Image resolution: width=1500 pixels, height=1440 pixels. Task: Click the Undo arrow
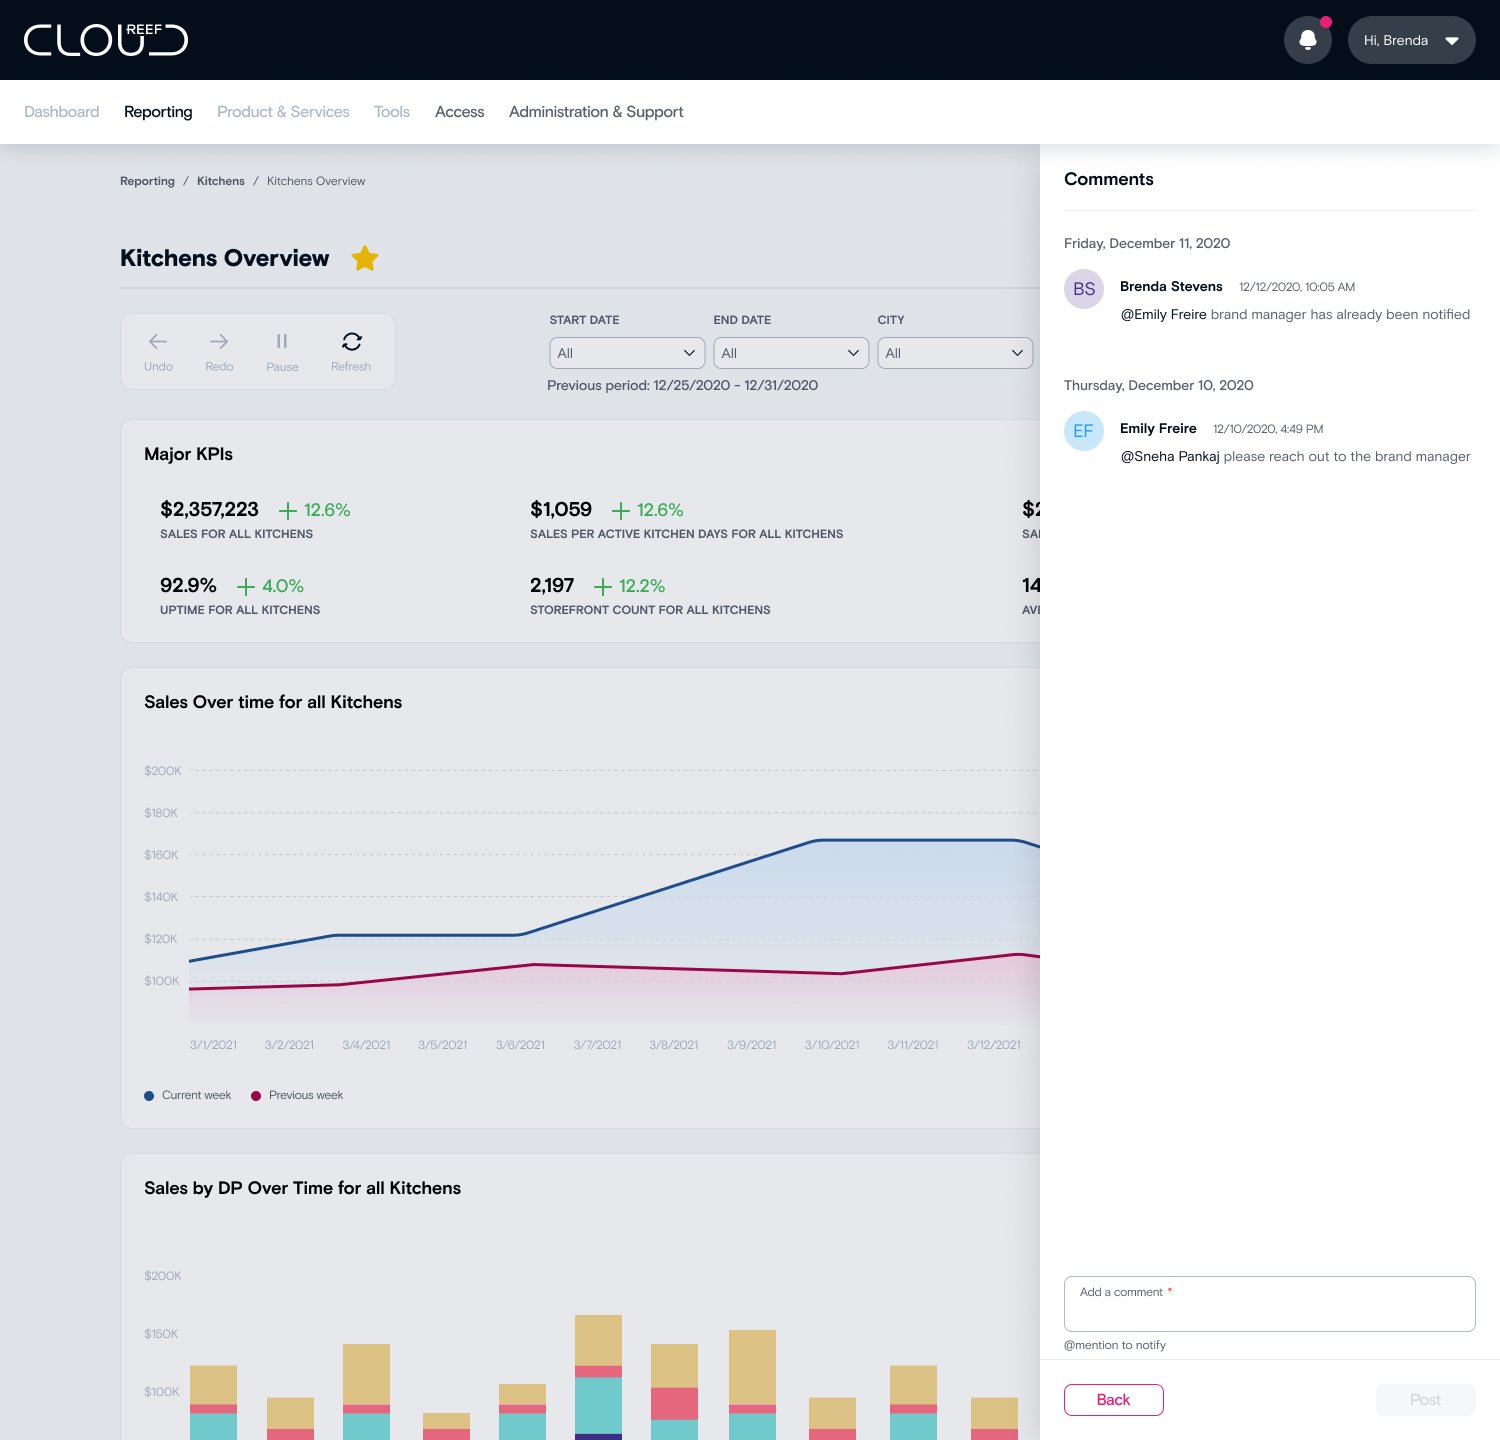(158, 352)
